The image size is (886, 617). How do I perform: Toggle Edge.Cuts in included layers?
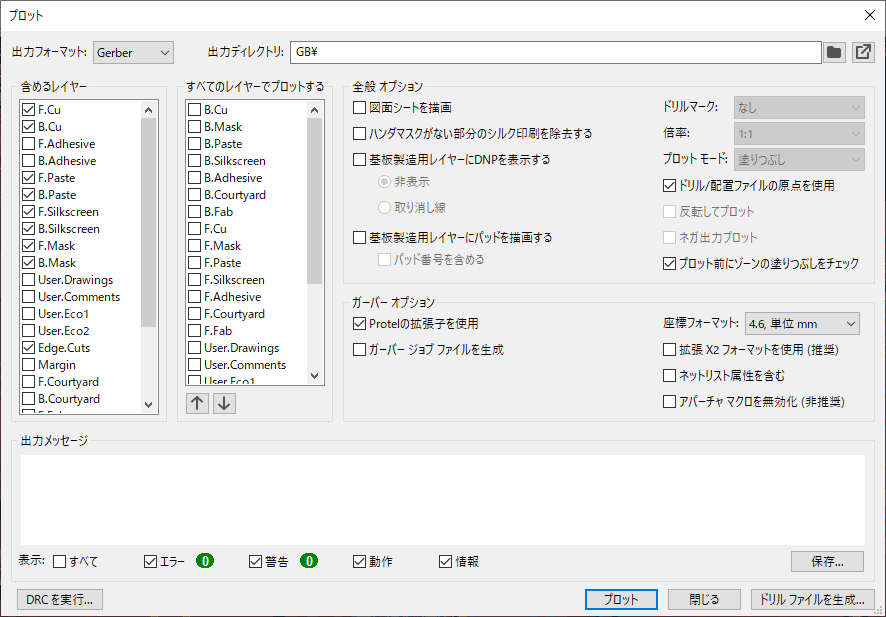[28, 347]
